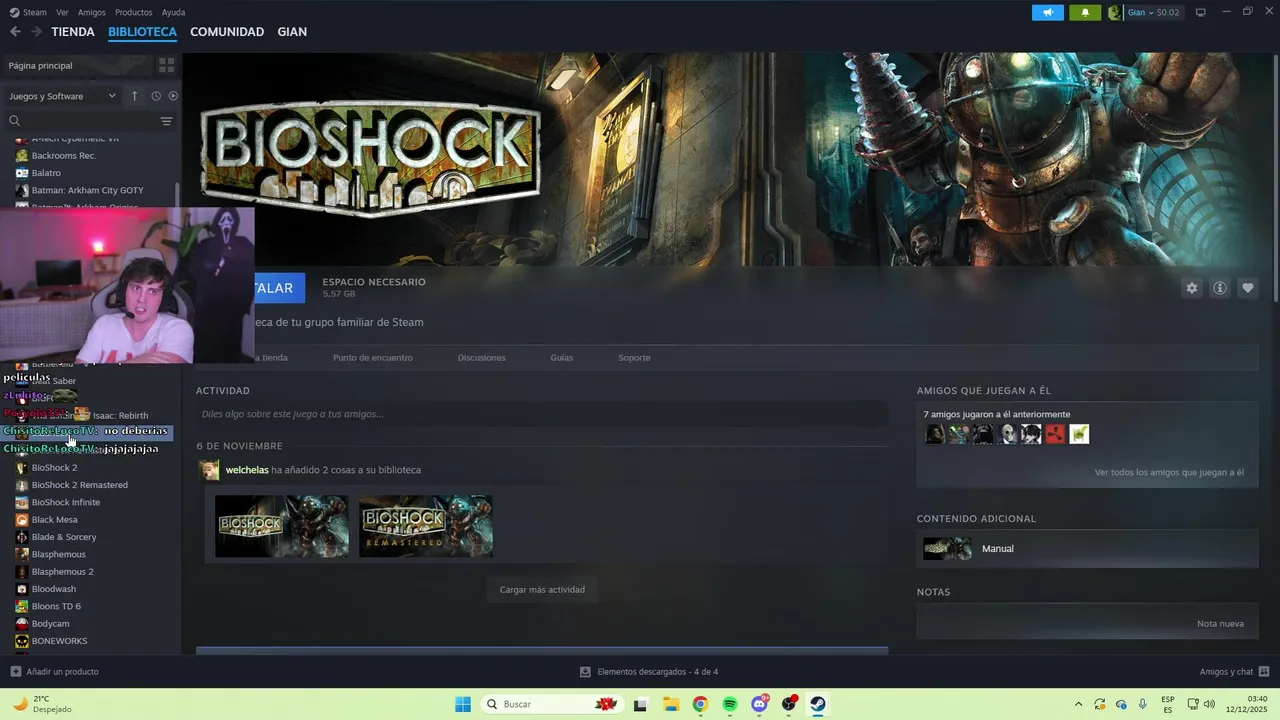Select Balatro in game list

pyautogui.click(x=46, y=173)
